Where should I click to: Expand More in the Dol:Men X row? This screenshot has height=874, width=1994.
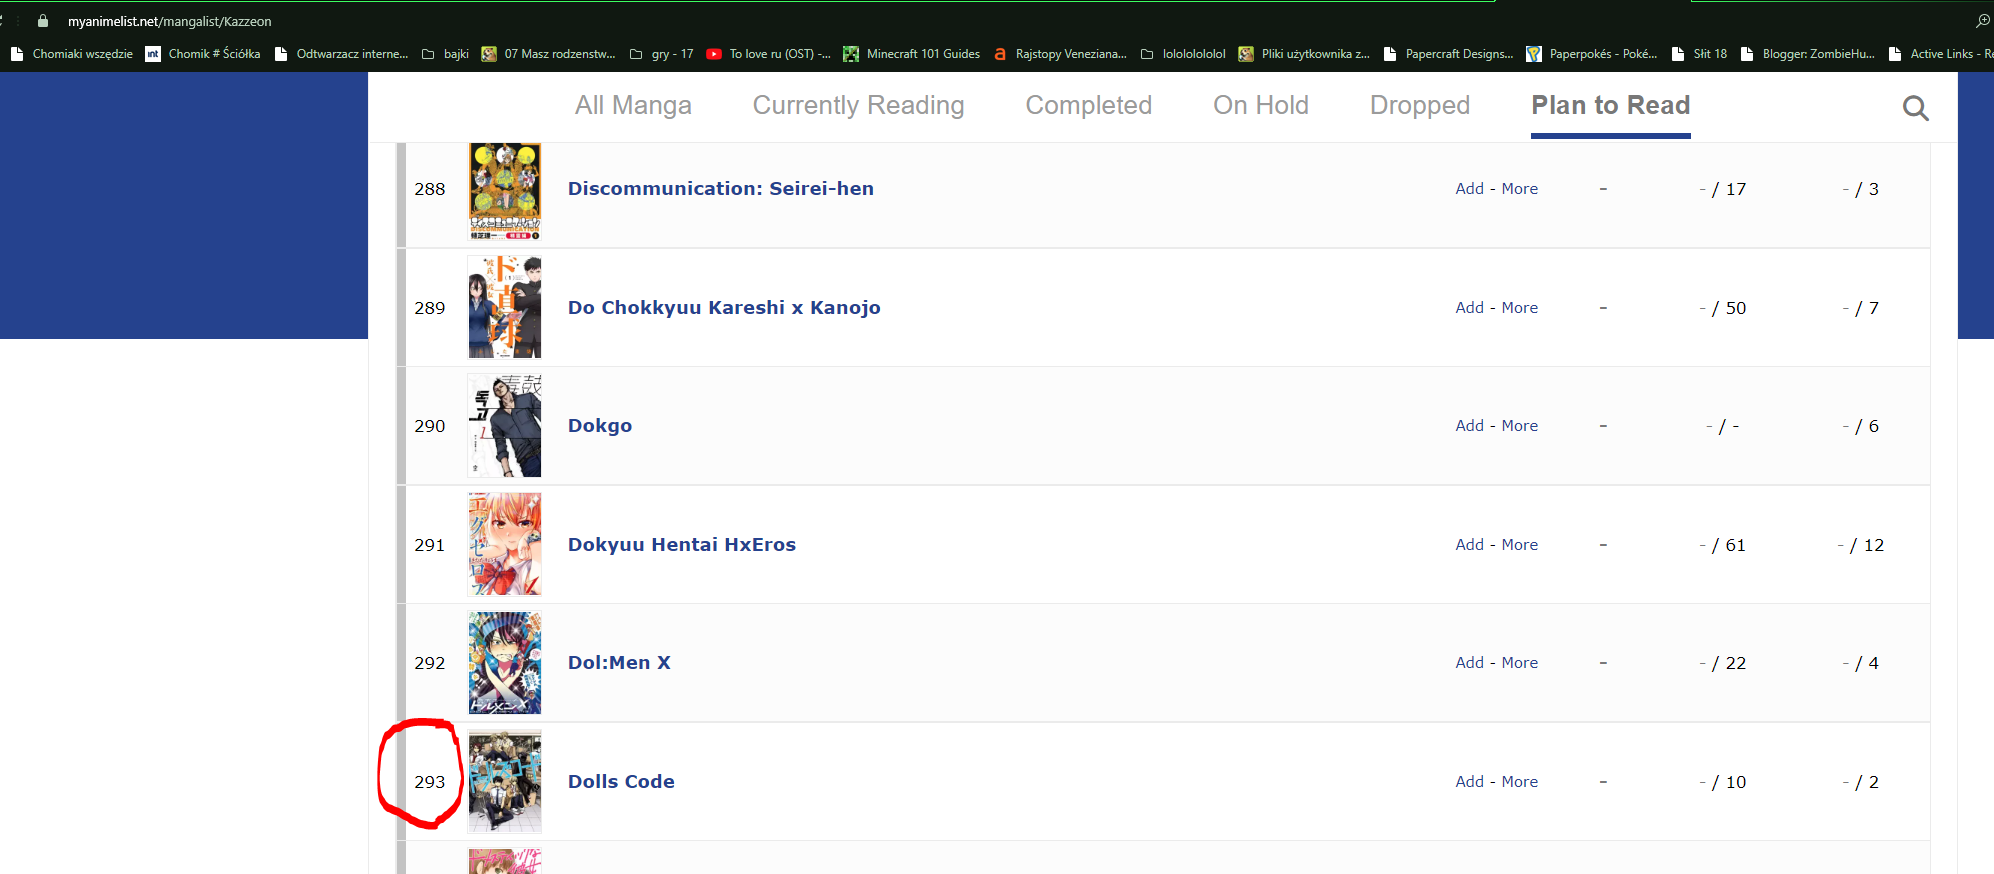click(1520, 662)
